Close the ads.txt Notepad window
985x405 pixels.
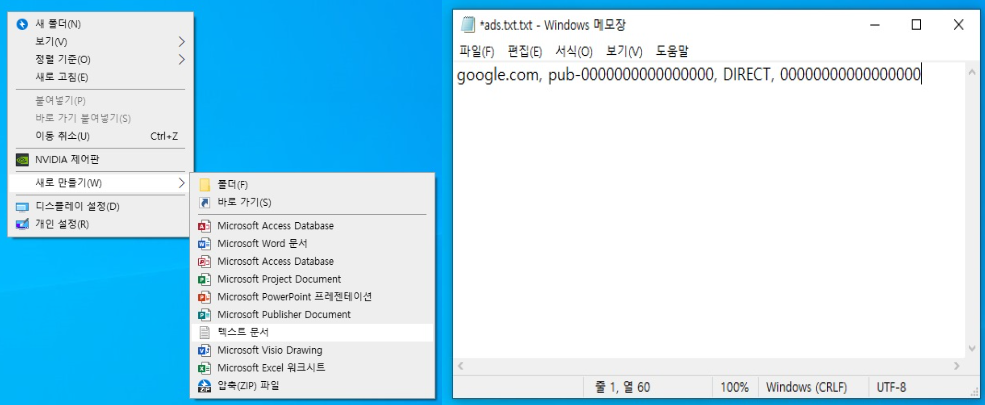point(958,25)
